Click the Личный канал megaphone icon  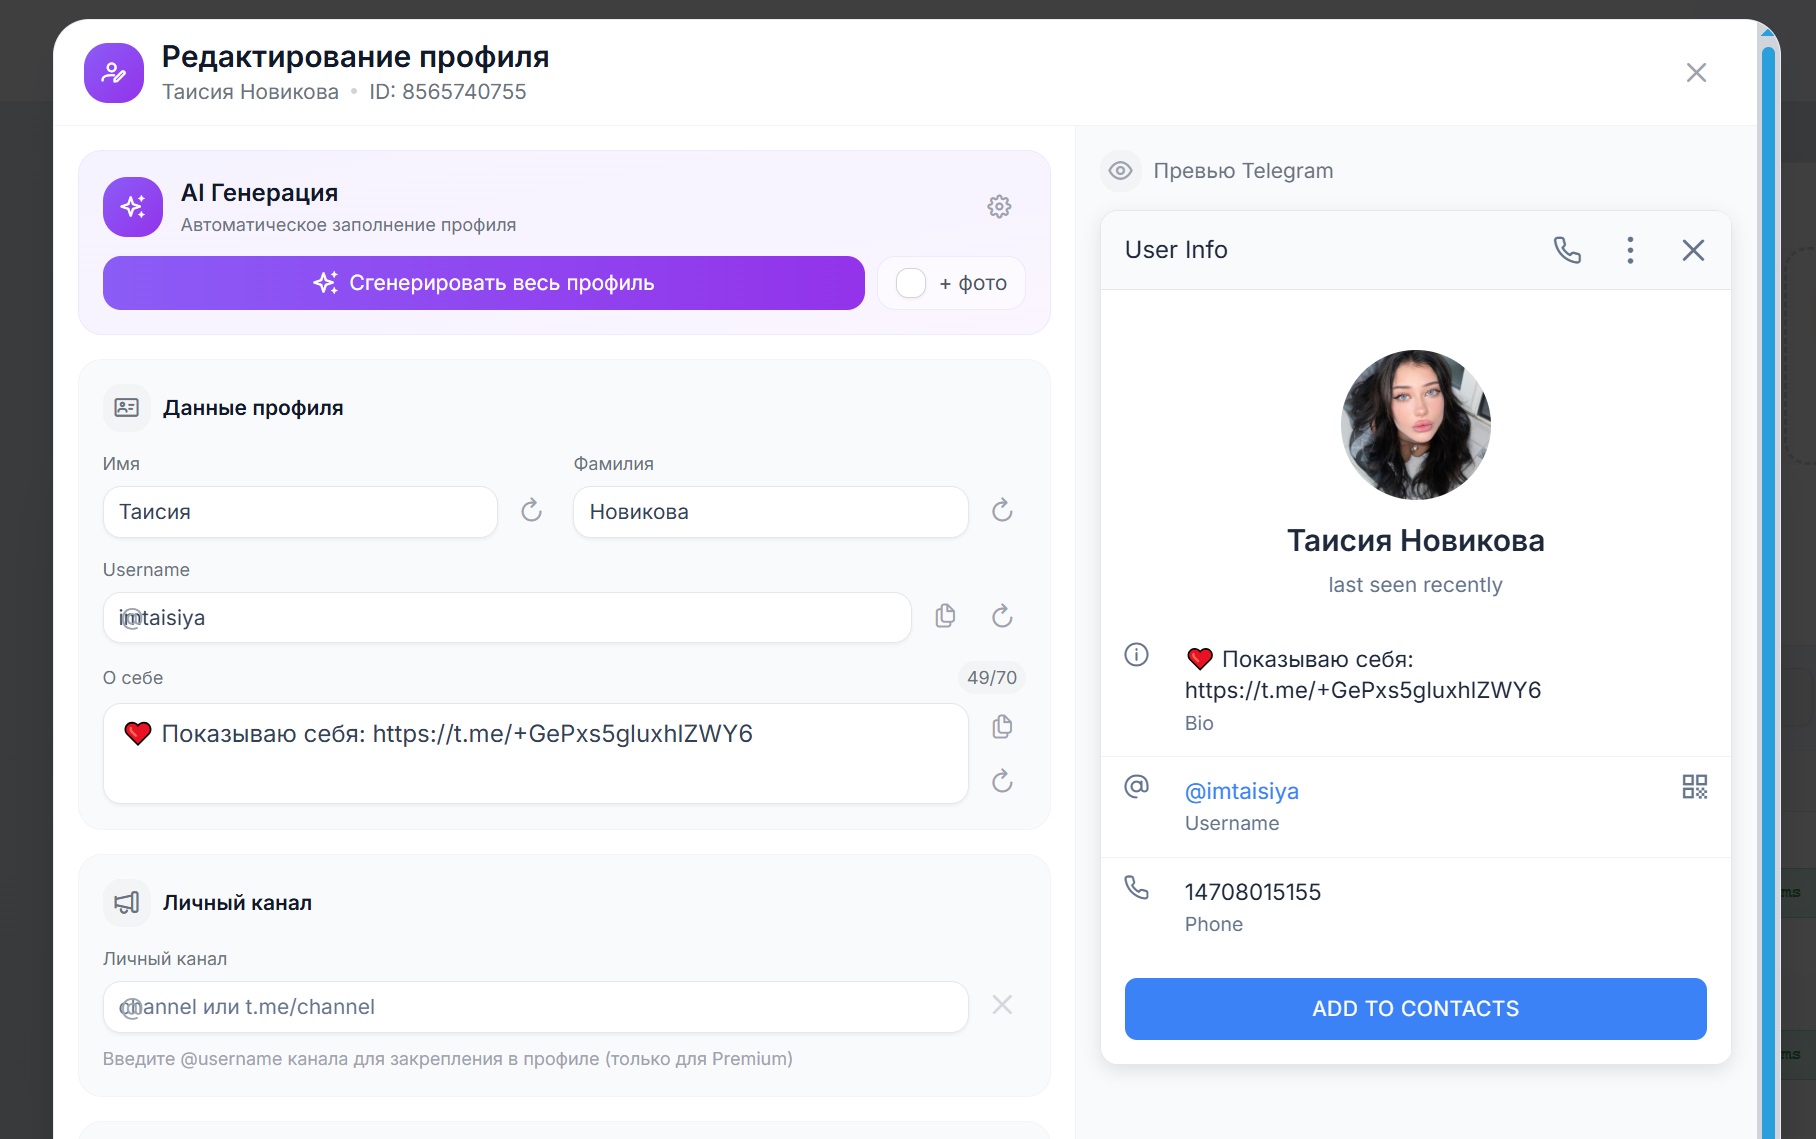pos(127,903)
